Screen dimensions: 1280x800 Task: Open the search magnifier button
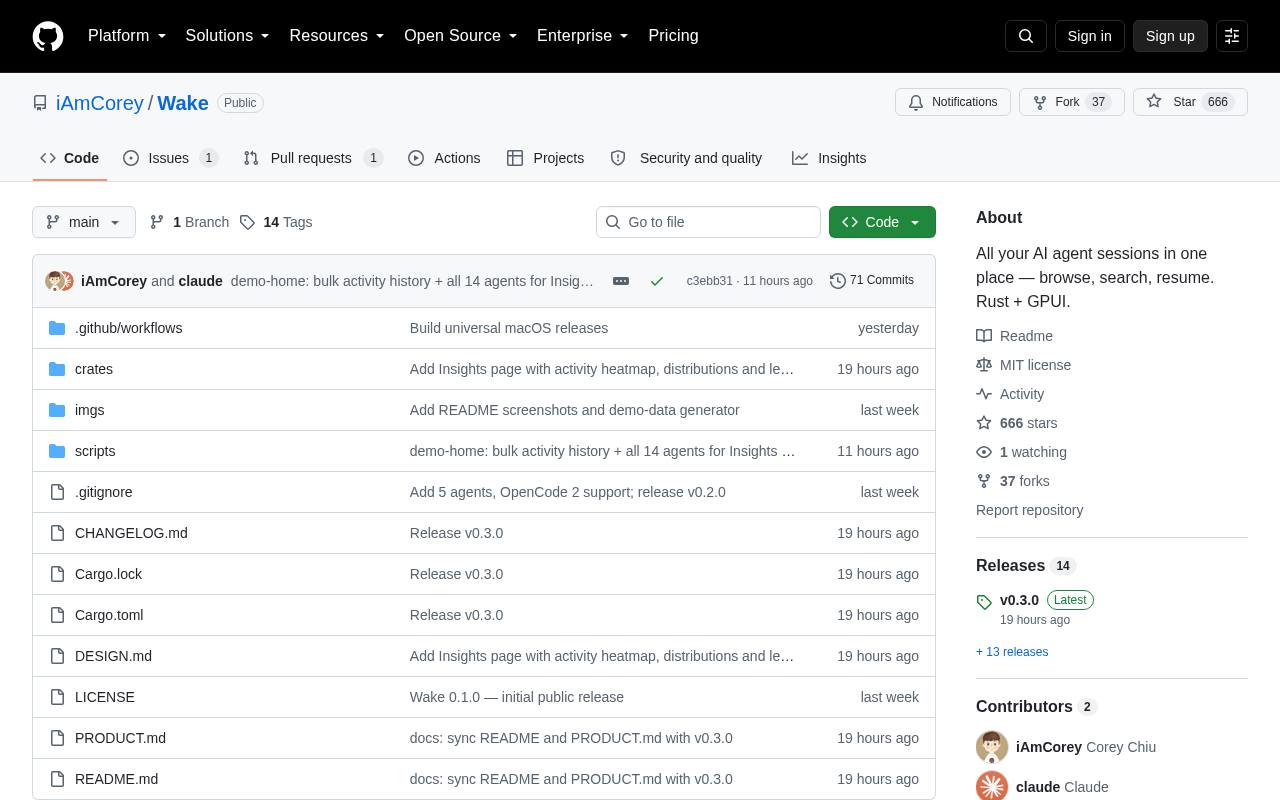tap(1026, 36)
